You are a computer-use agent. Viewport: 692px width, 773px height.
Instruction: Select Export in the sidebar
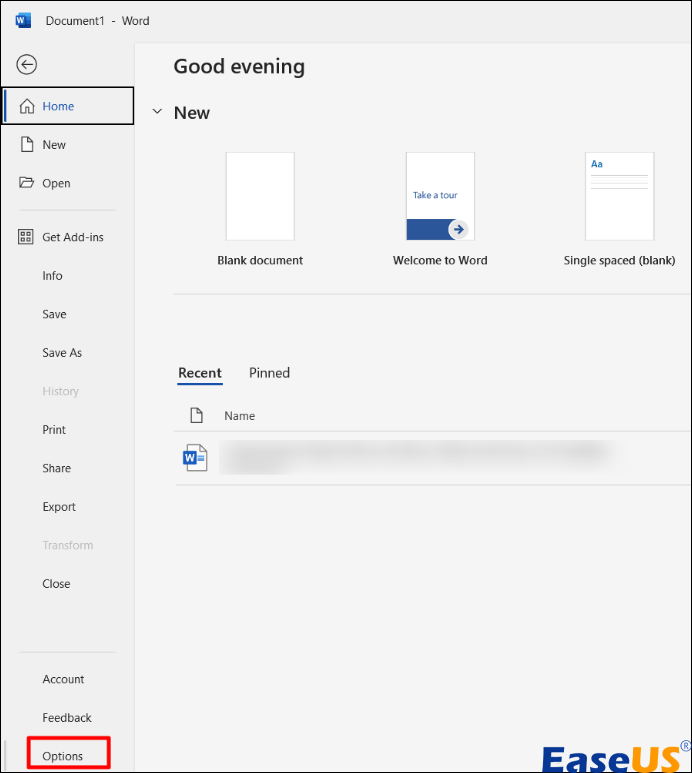68,506
